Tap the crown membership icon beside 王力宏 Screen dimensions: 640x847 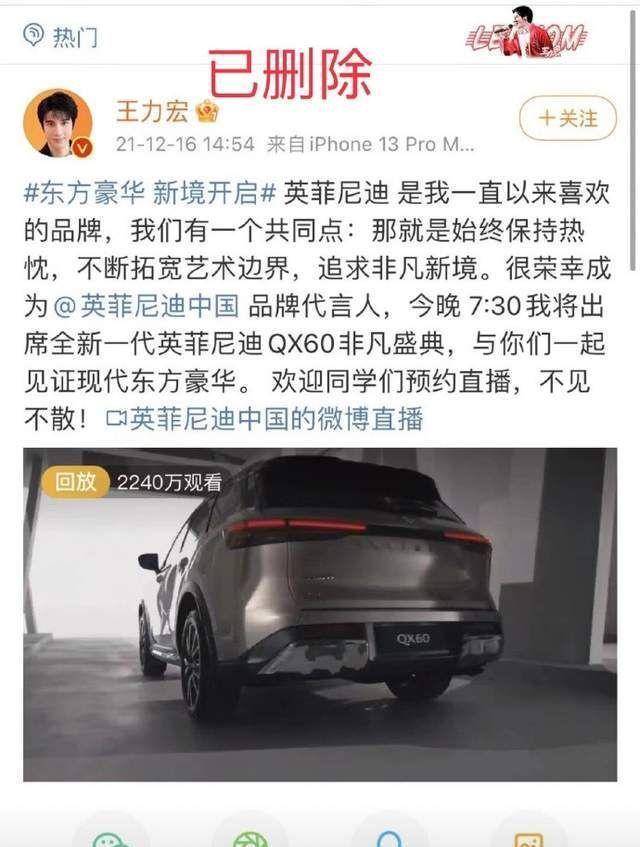[x=207, y=111]
